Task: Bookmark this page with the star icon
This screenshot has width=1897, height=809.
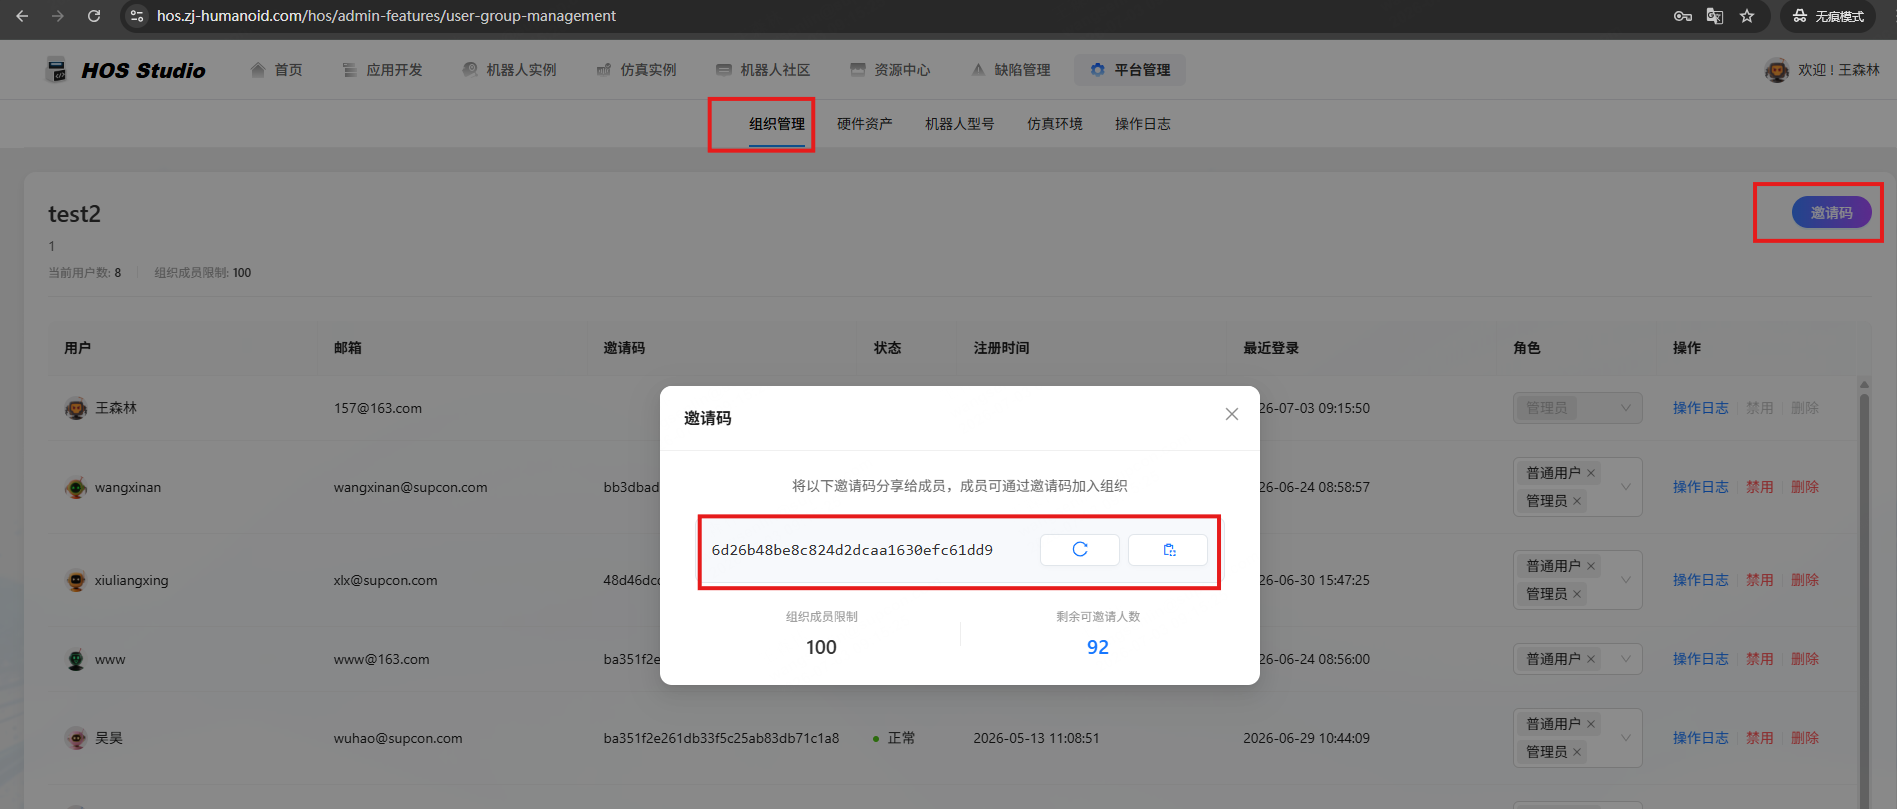Action: point(1747,16)
